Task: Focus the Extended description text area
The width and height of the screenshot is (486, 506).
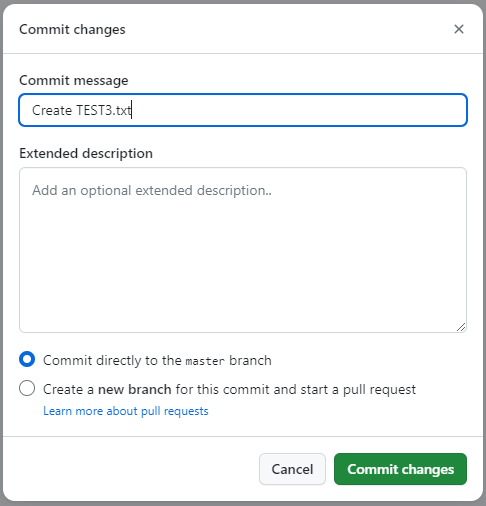Action: click(x=243, y=250)
